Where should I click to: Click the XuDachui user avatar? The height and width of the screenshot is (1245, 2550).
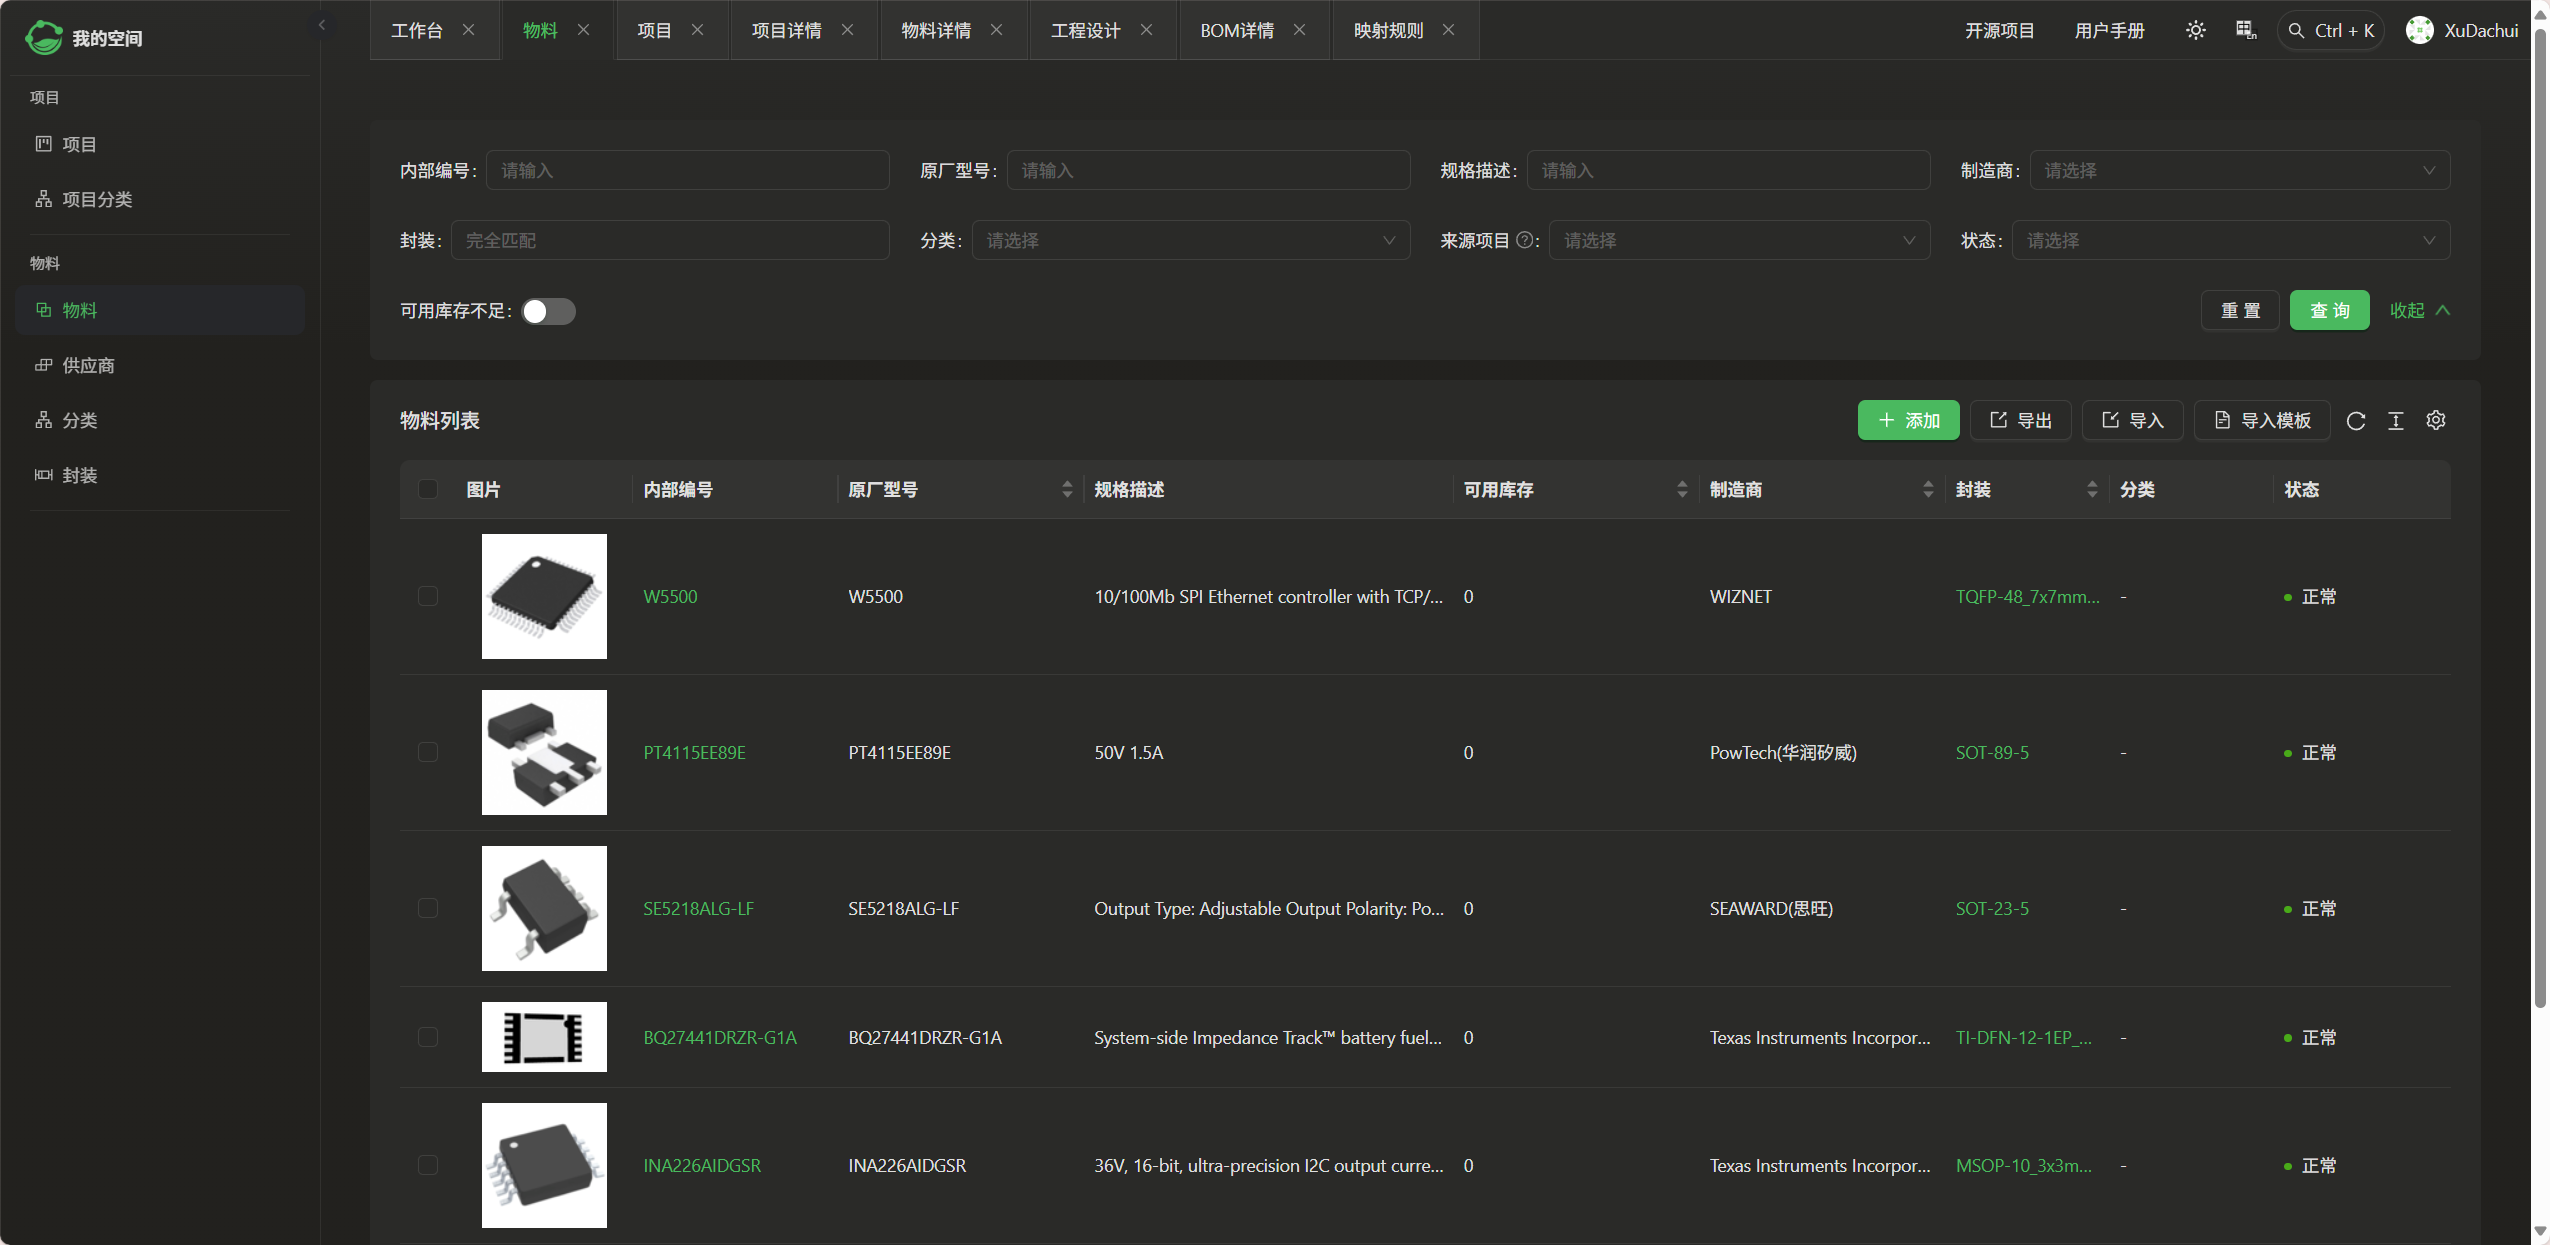click(2419, 31)
